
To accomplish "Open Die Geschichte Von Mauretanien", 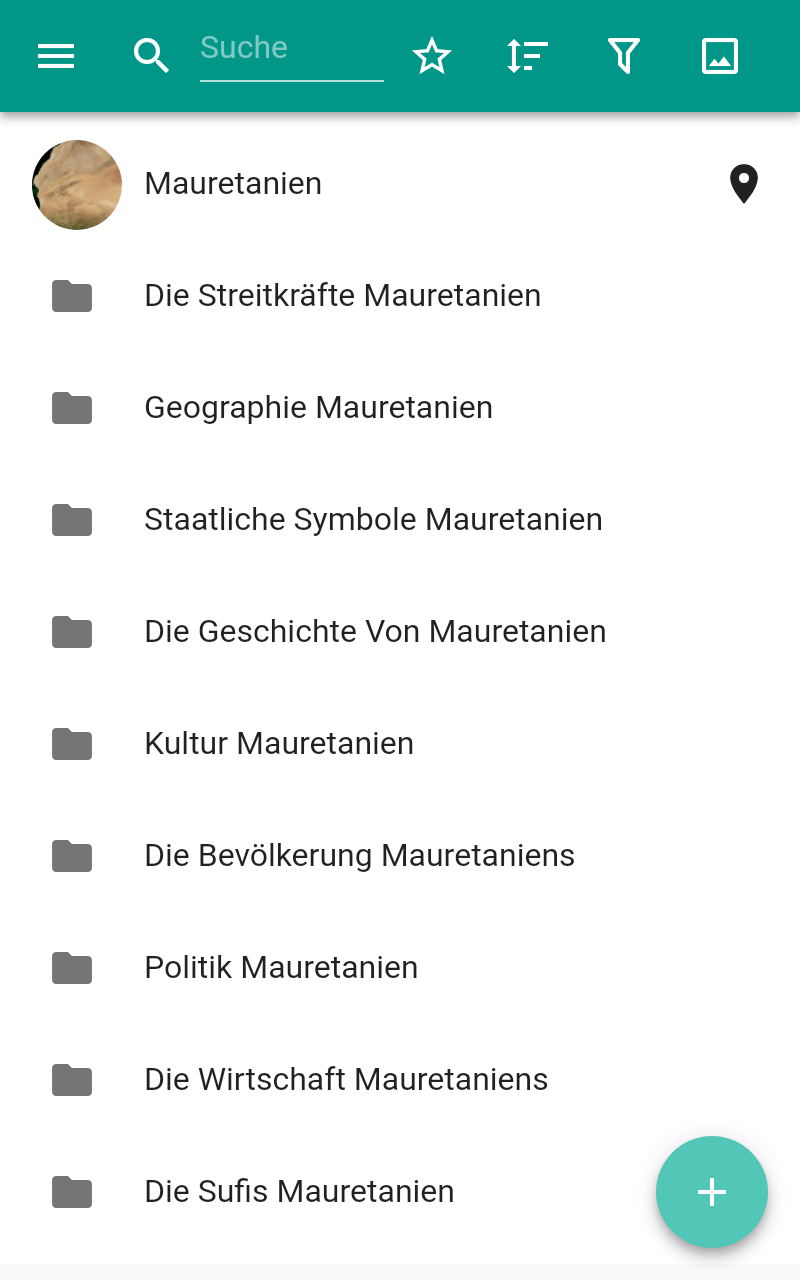I will [375, 632].
